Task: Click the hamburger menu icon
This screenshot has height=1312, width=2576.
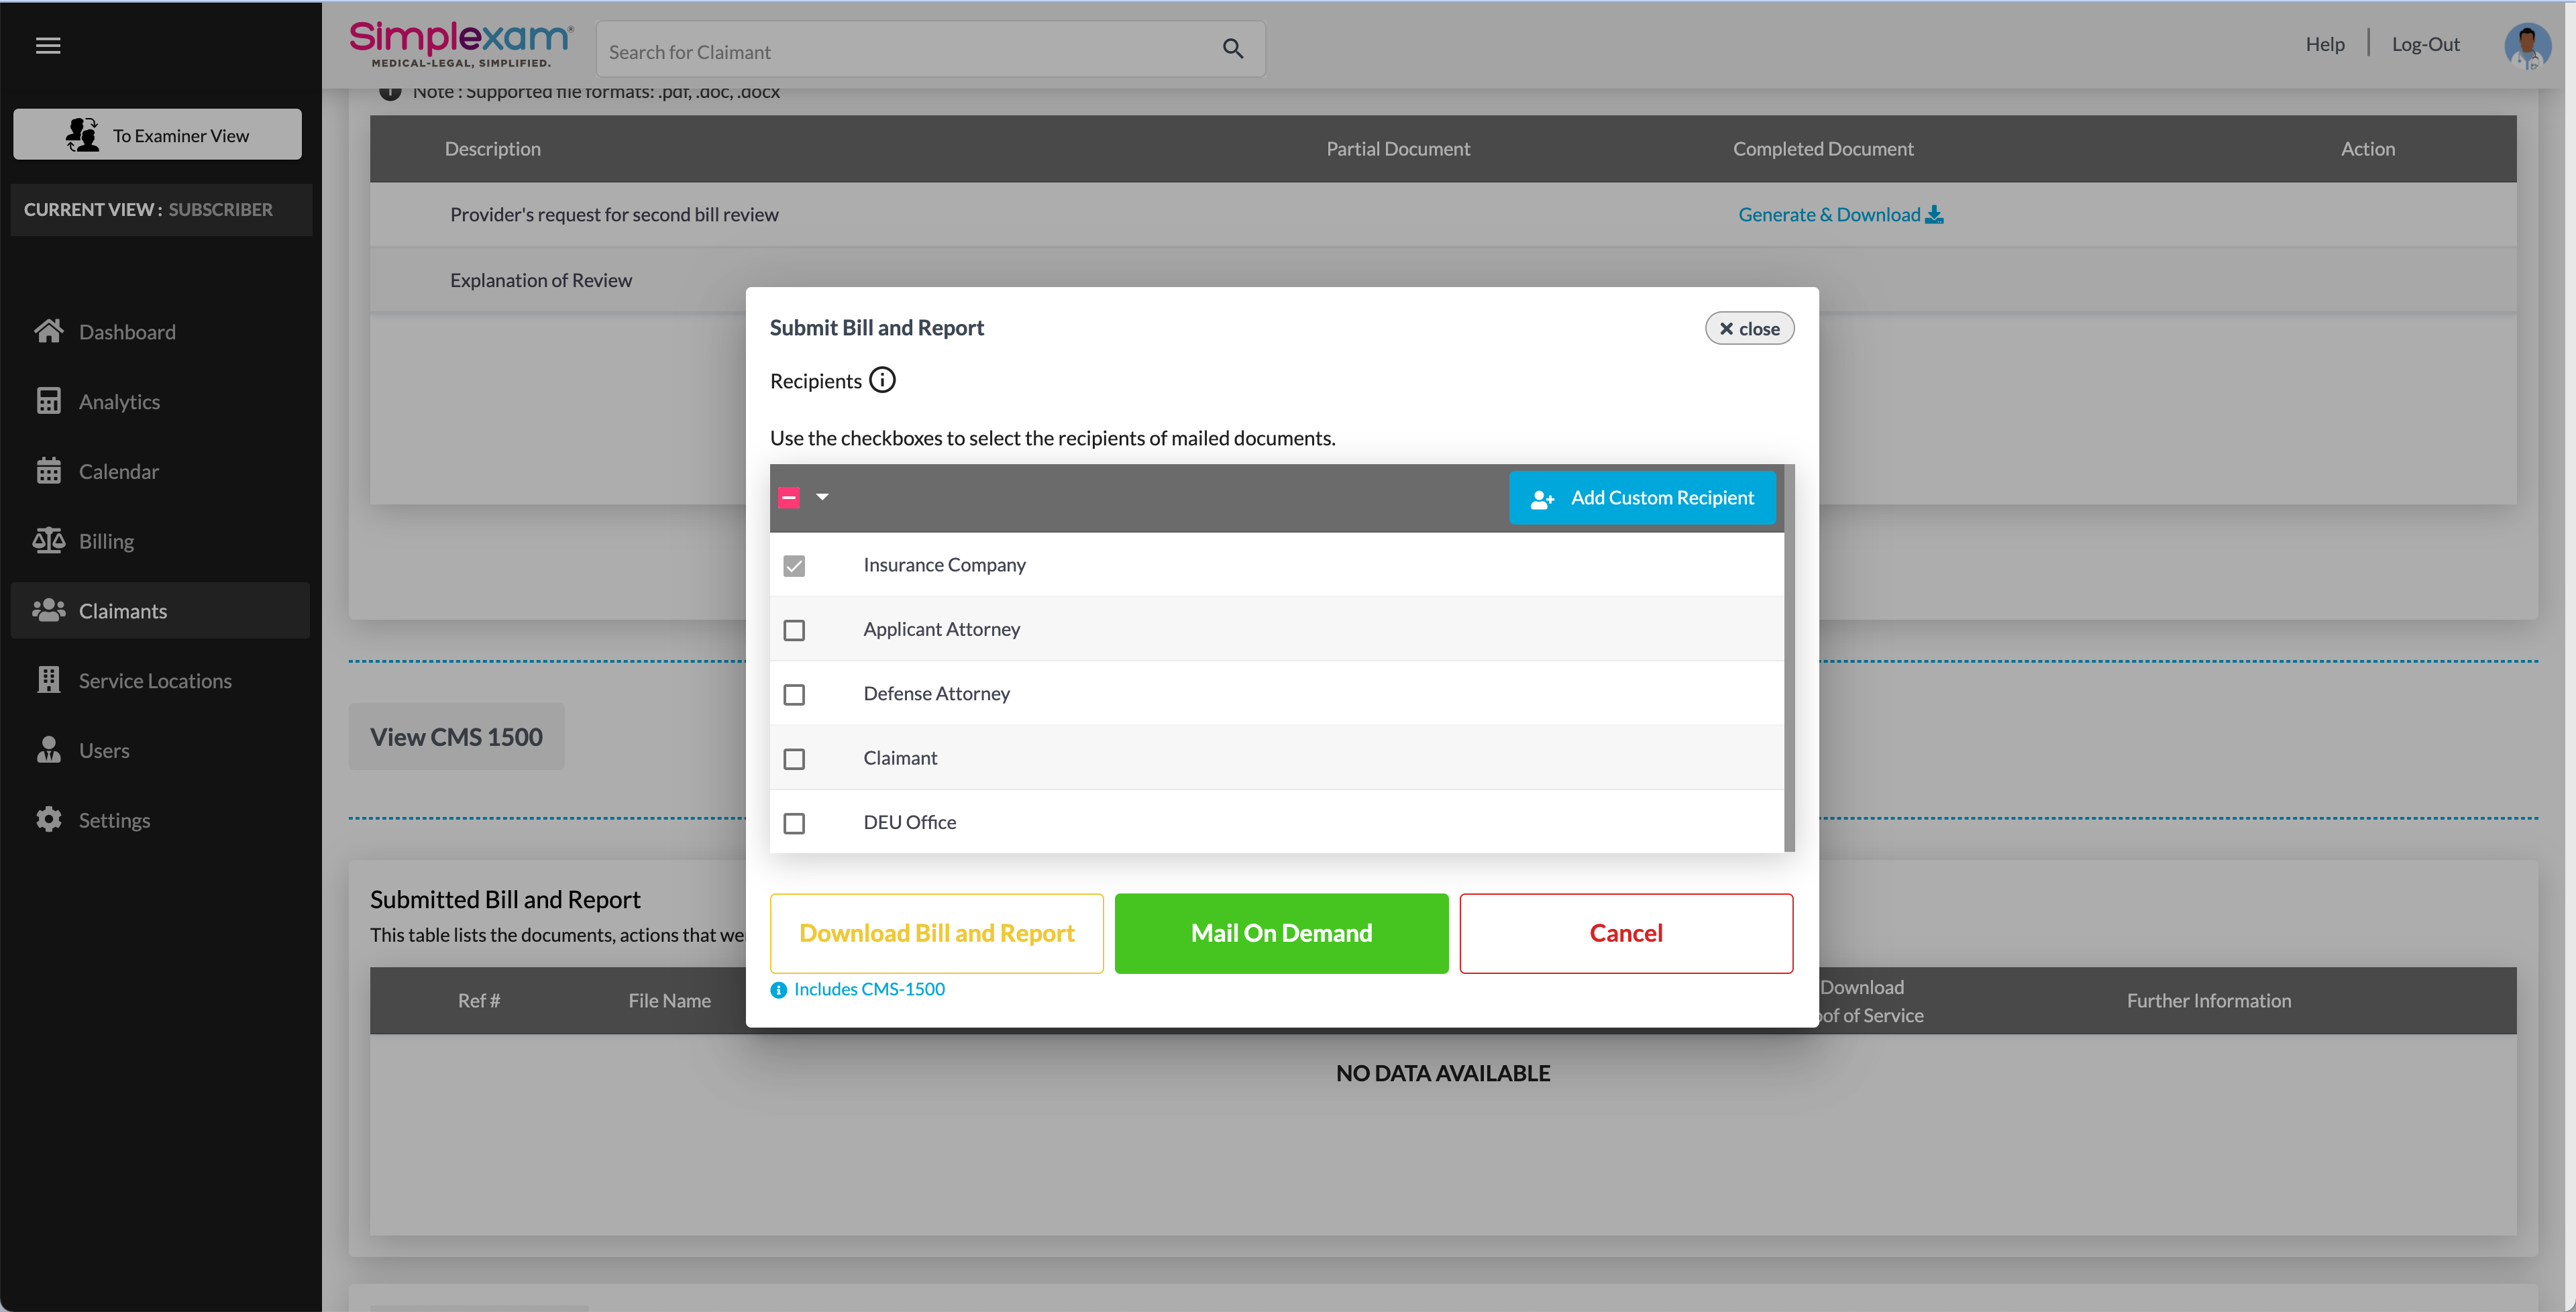Action: pos(48,45)
